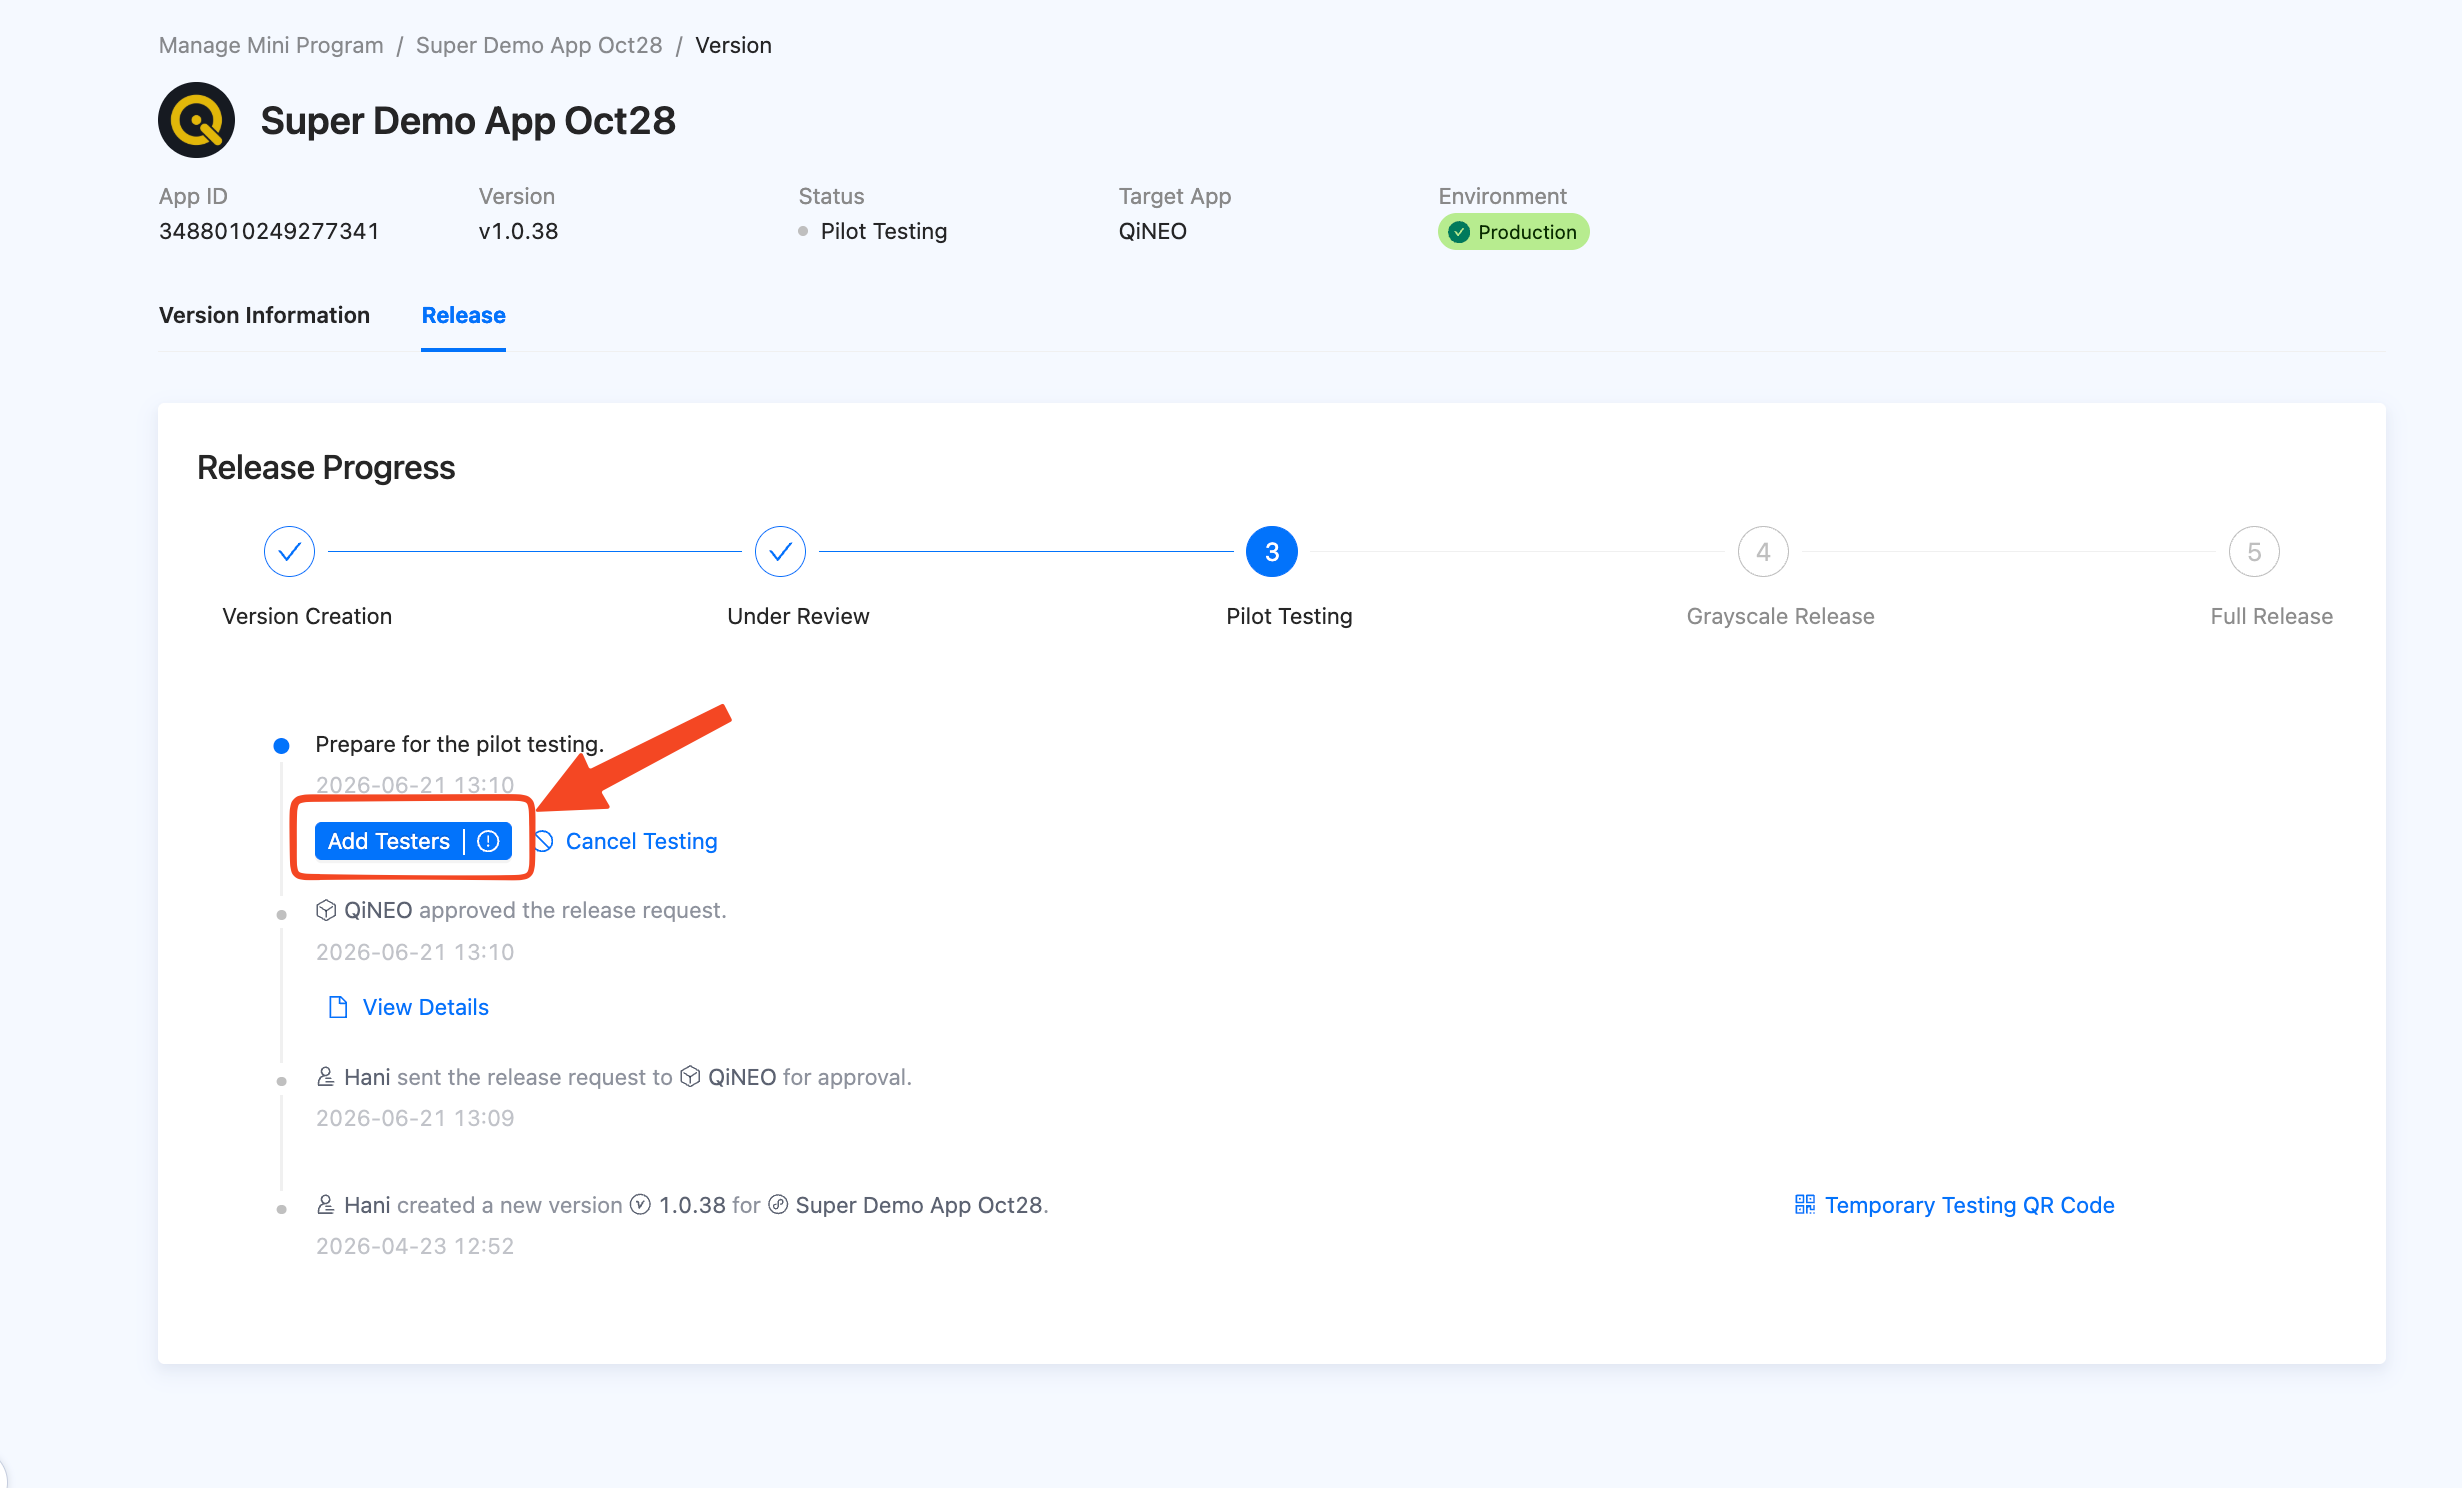Click the version value v1.0.38
The height and width of the screenshot is (1488, 2462).
pyautogui.click(x=518, y=231)
